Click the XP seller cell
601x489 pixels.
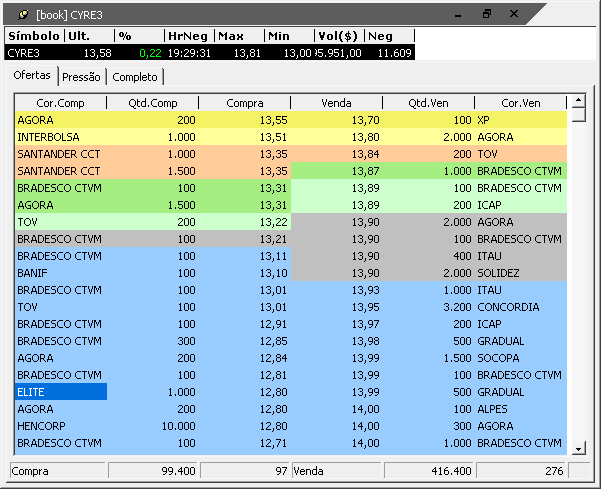click(x=521, y=120)
